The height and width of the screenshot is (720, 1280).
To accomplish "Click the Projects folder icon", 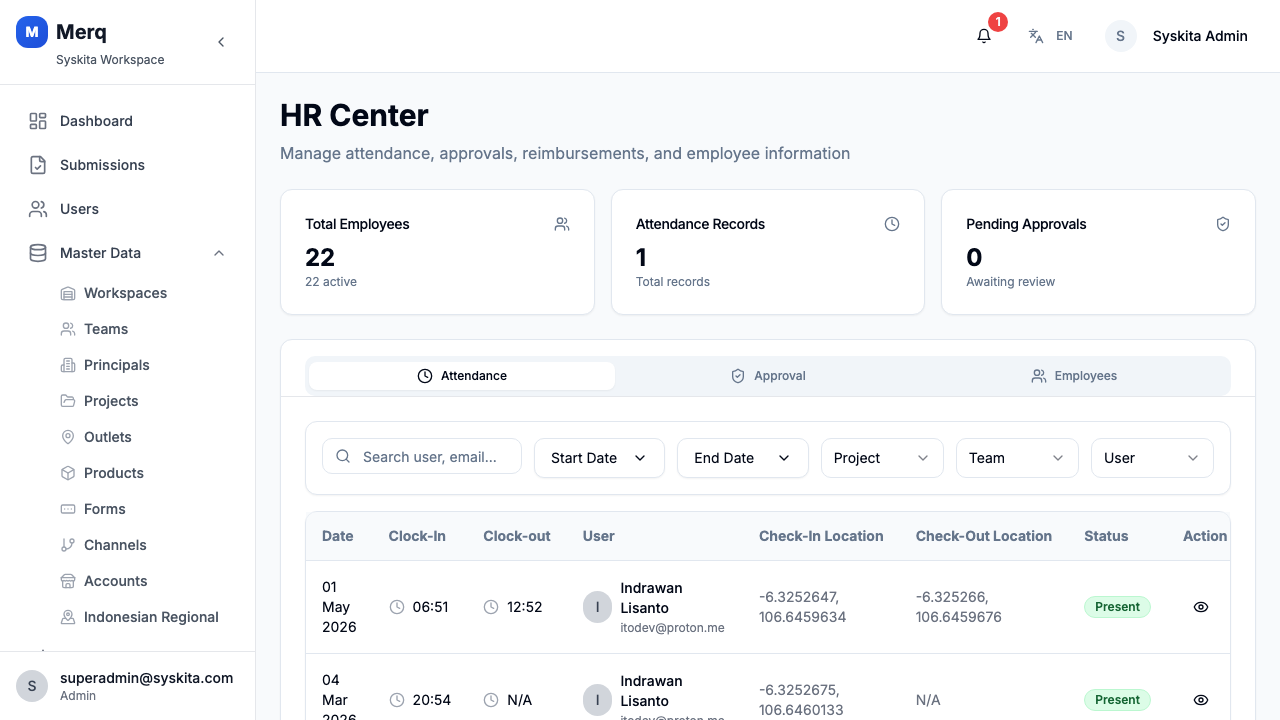I will [68, 401].
